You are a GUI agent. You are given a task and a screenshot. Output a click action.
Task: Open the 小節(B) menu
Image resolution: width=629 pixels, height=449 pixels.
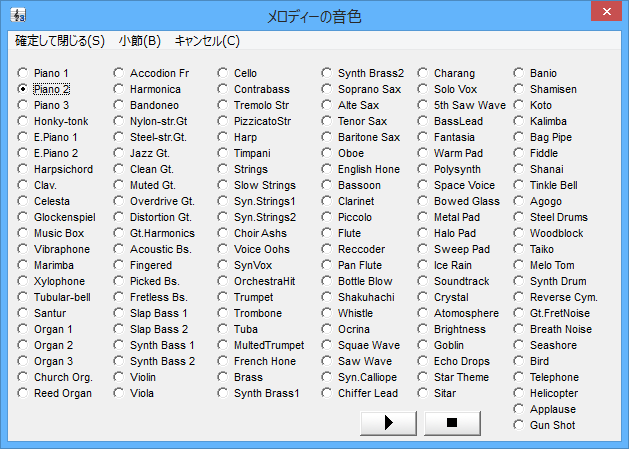coord(139,41)
